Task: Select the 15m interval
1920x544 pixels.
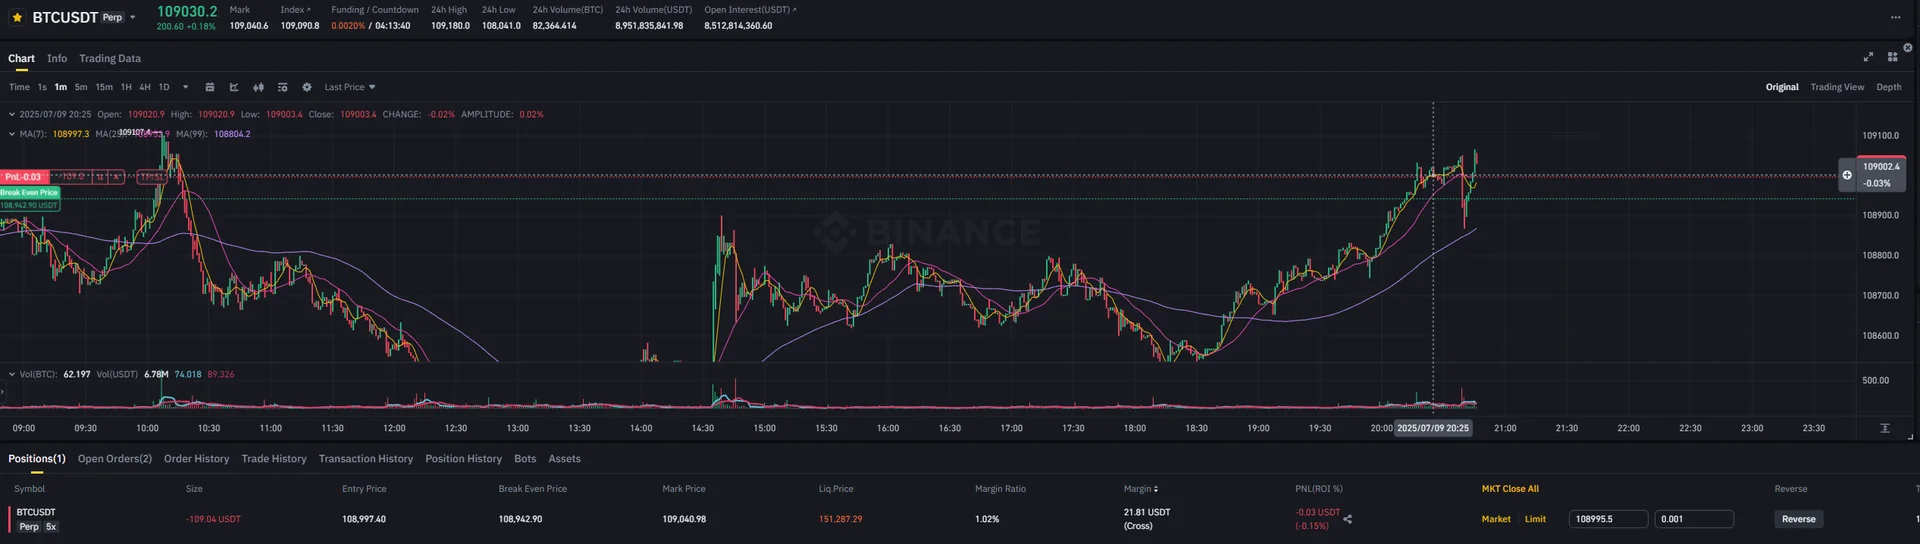Action: (104, 87)
